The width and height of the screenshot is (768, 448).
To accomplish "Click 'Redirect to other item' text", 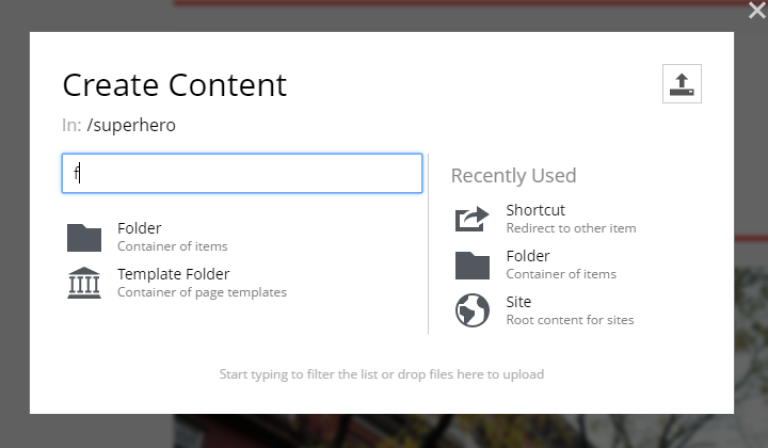I will click(571, 228).
